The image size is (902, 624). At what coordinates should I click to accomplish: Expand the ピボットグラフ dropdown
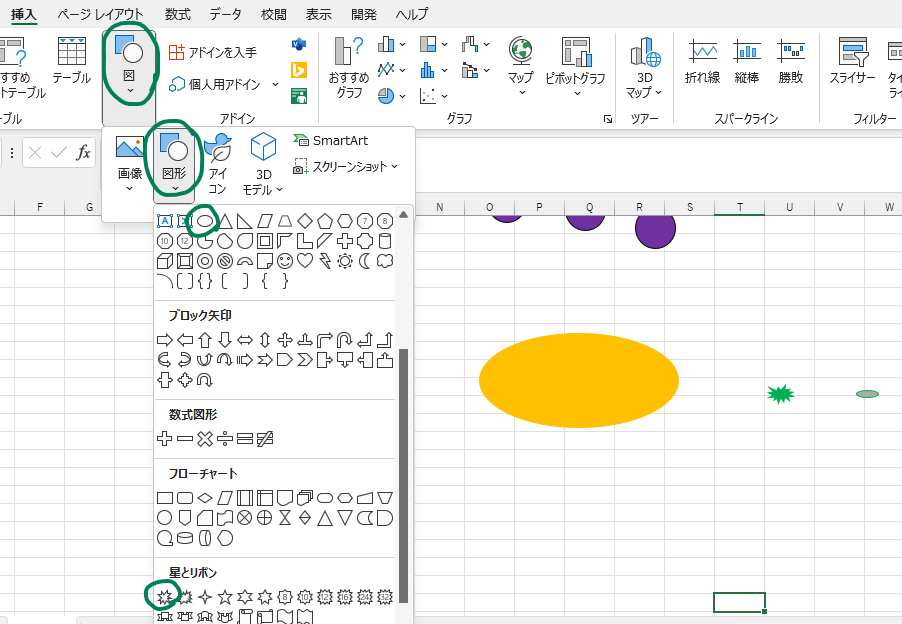click(x=576, y=67)
